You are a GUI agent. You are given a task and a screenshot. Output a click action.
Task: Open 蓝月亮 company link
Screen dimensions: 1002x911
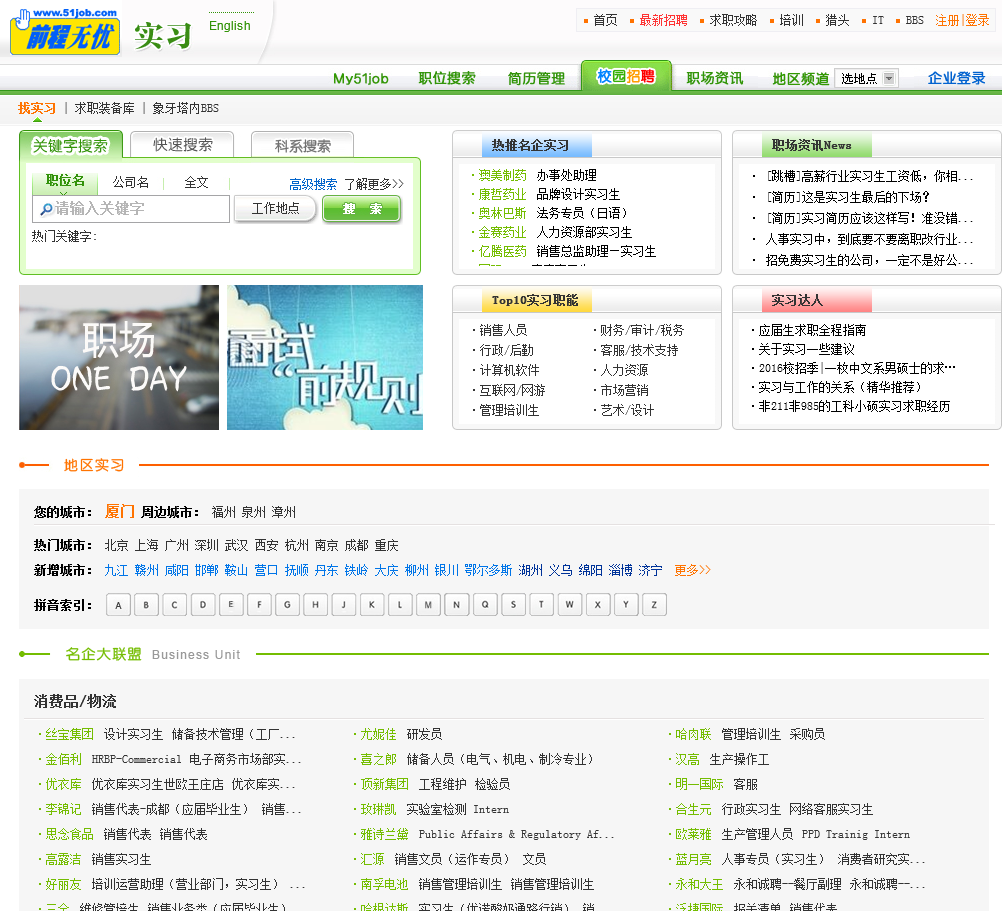tap(693, 860)
